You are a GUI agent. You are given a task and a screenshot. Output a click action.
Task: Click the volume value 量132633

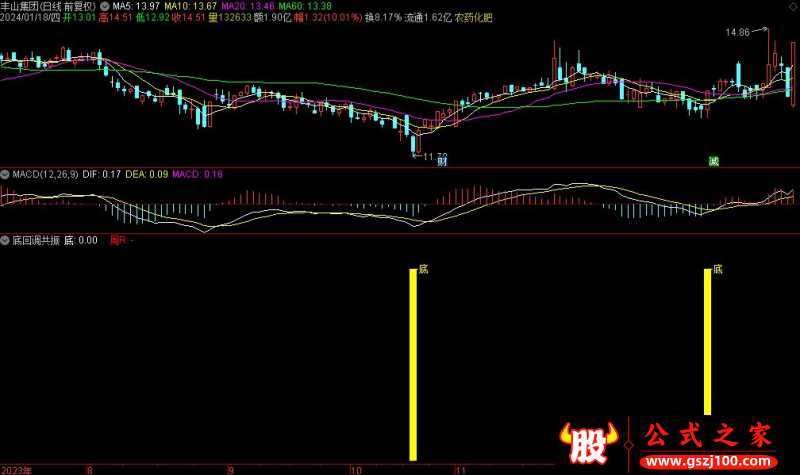pyautogui.click(x=230, y=18)
